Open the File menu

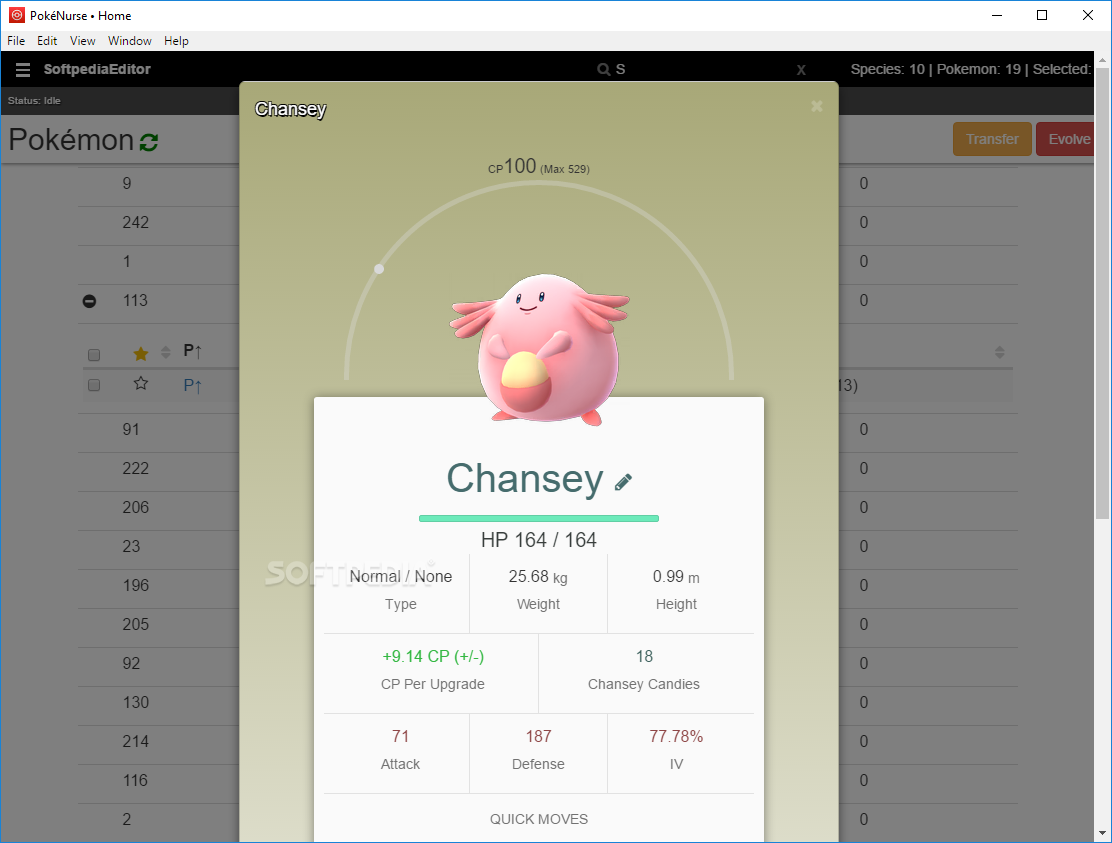click(x=16, y=41)
